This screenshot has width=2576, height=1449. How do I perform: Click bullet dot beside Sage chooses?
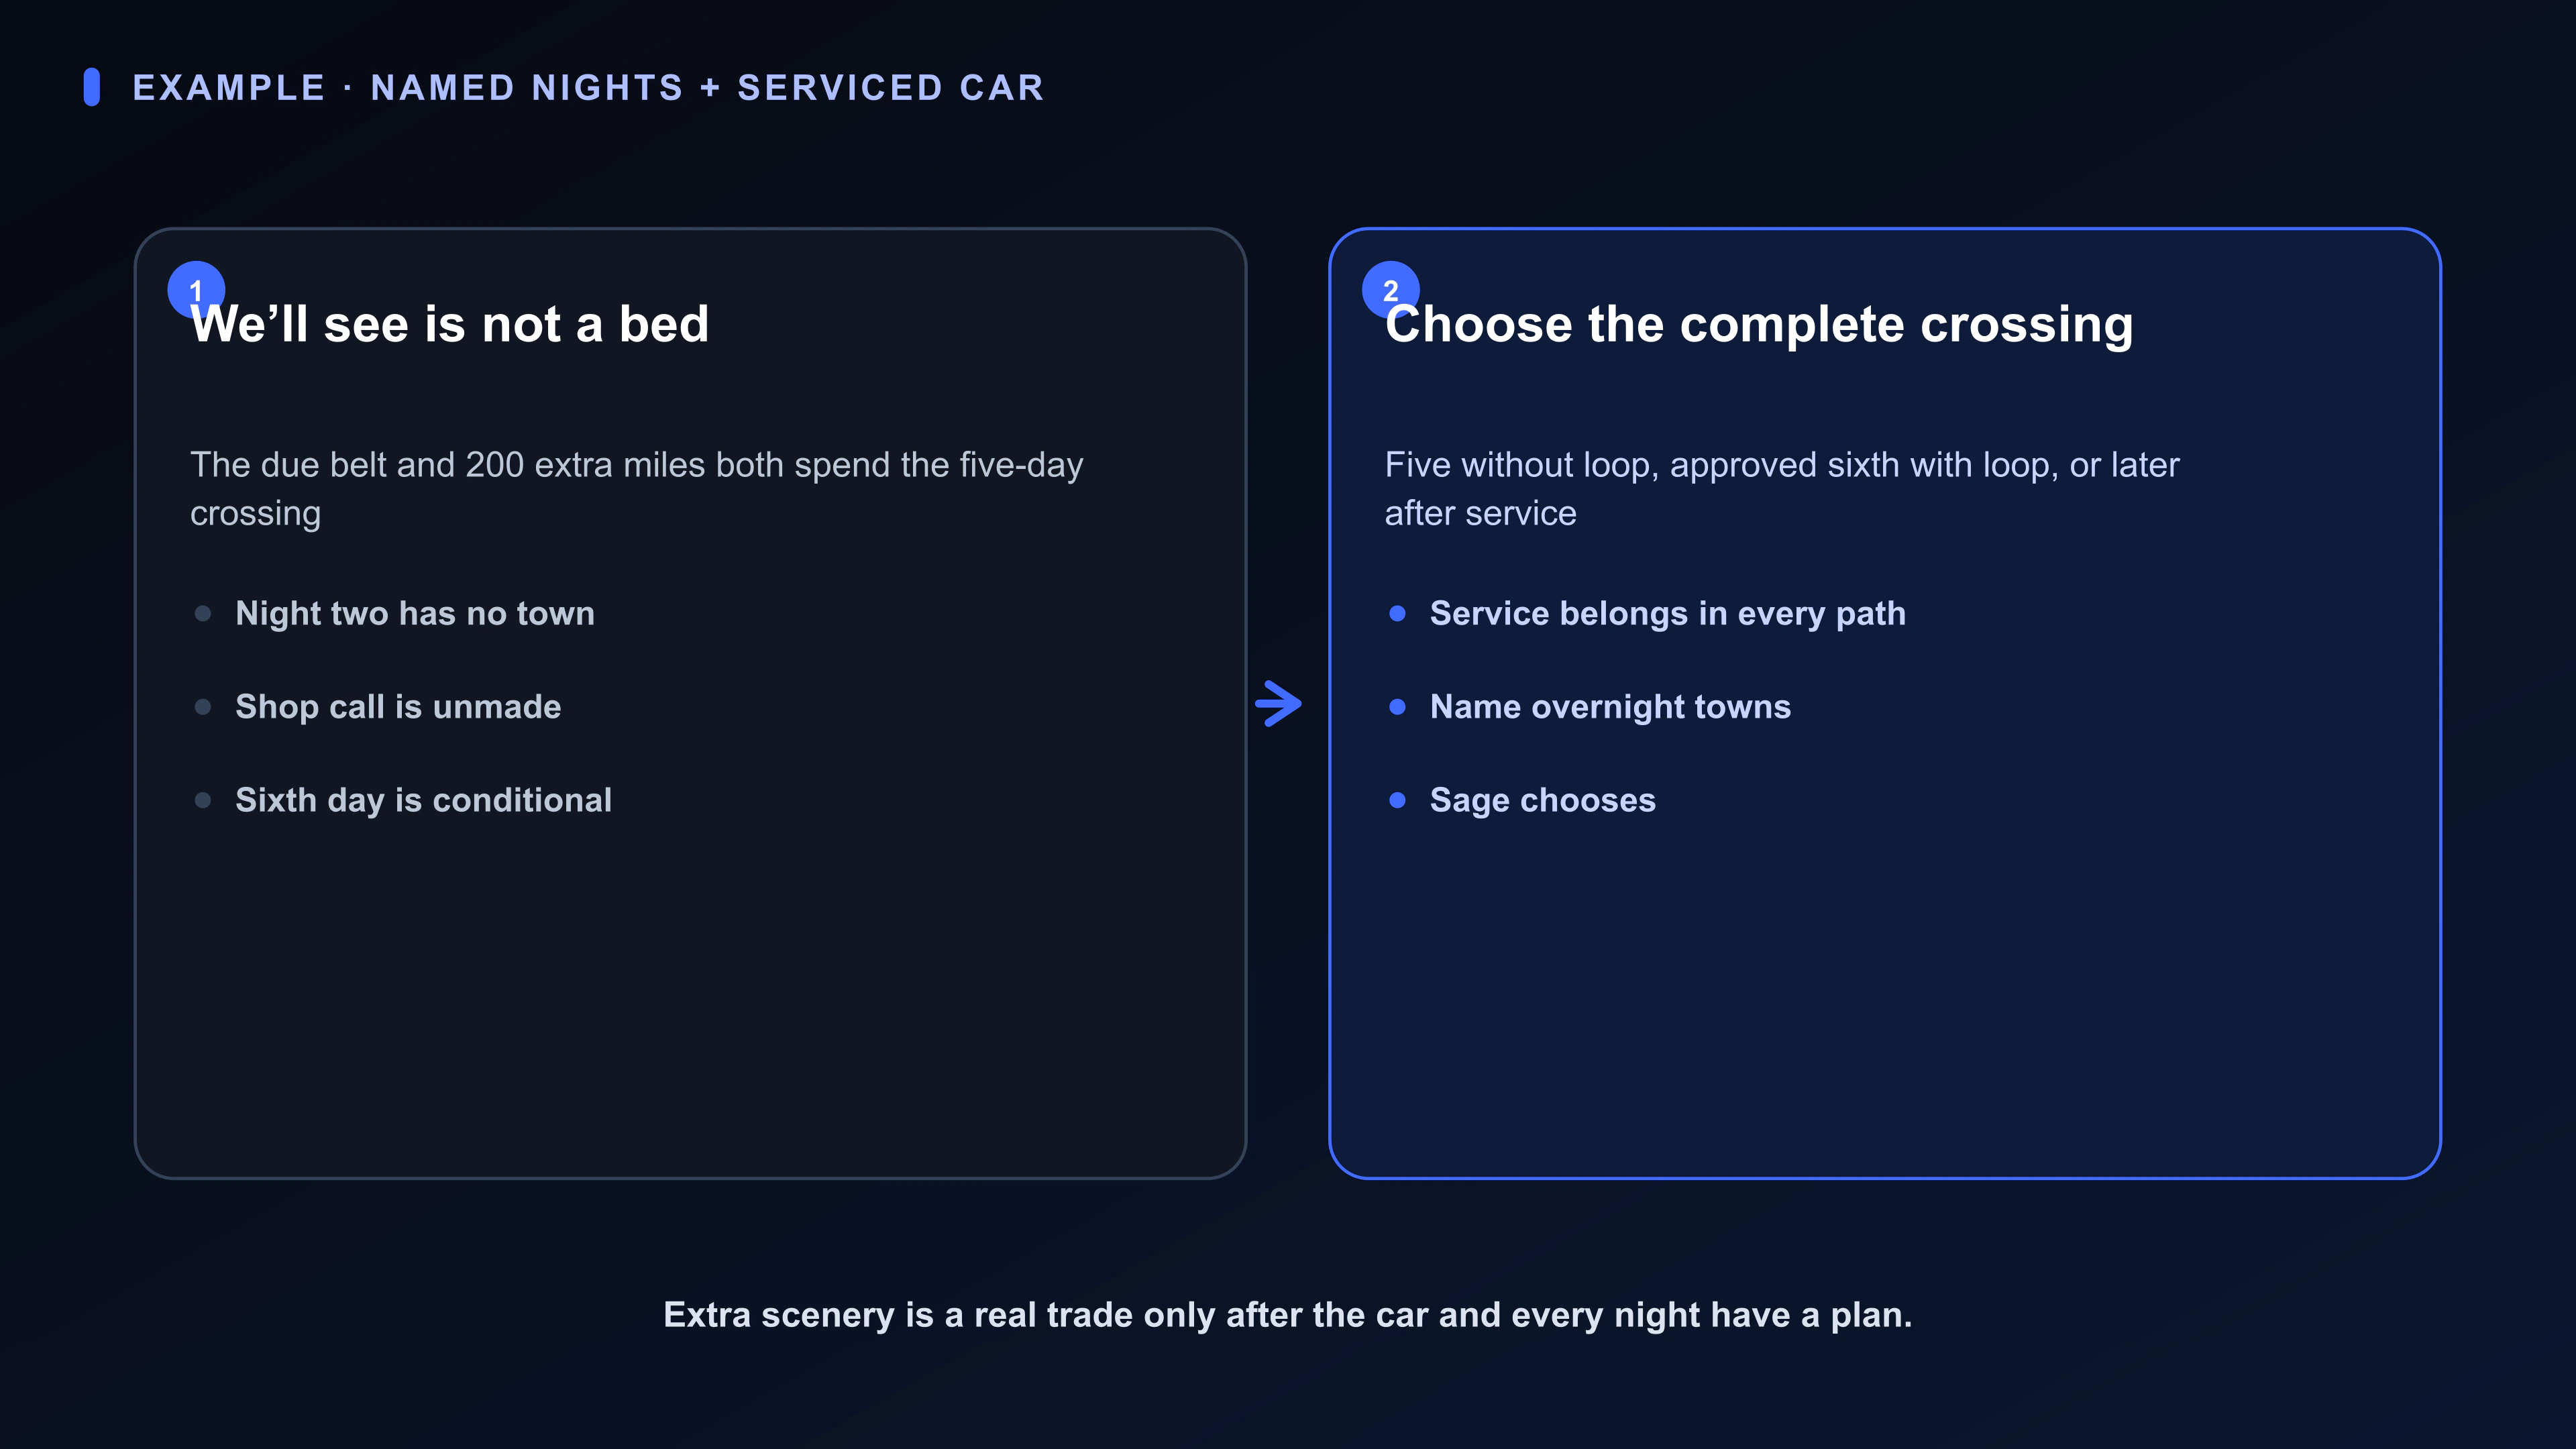(x=1398, y=800)
